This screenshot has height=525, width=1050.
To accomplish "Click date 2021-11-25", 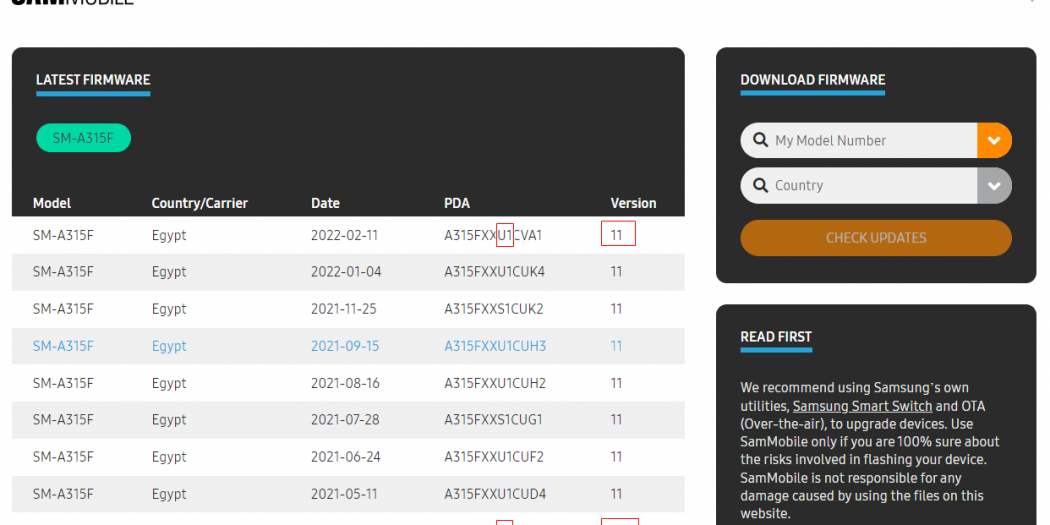I will [x=344, y=309].
